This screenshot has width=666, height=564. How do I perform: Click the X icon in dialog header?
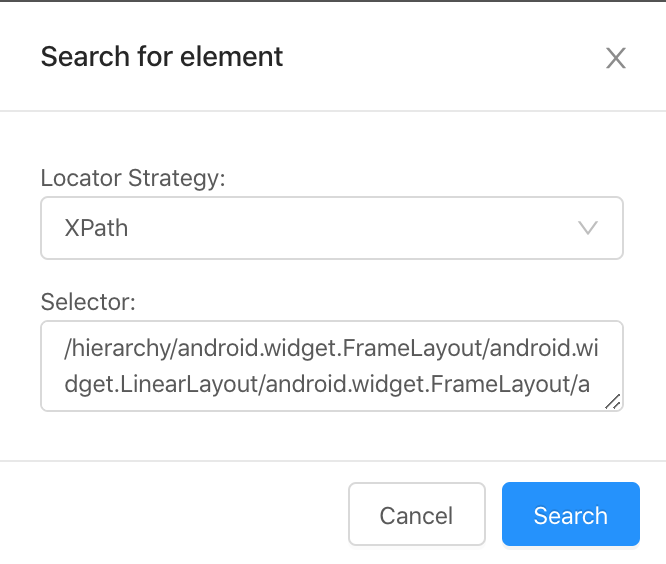pyautogui.click(x=616, y=58)
